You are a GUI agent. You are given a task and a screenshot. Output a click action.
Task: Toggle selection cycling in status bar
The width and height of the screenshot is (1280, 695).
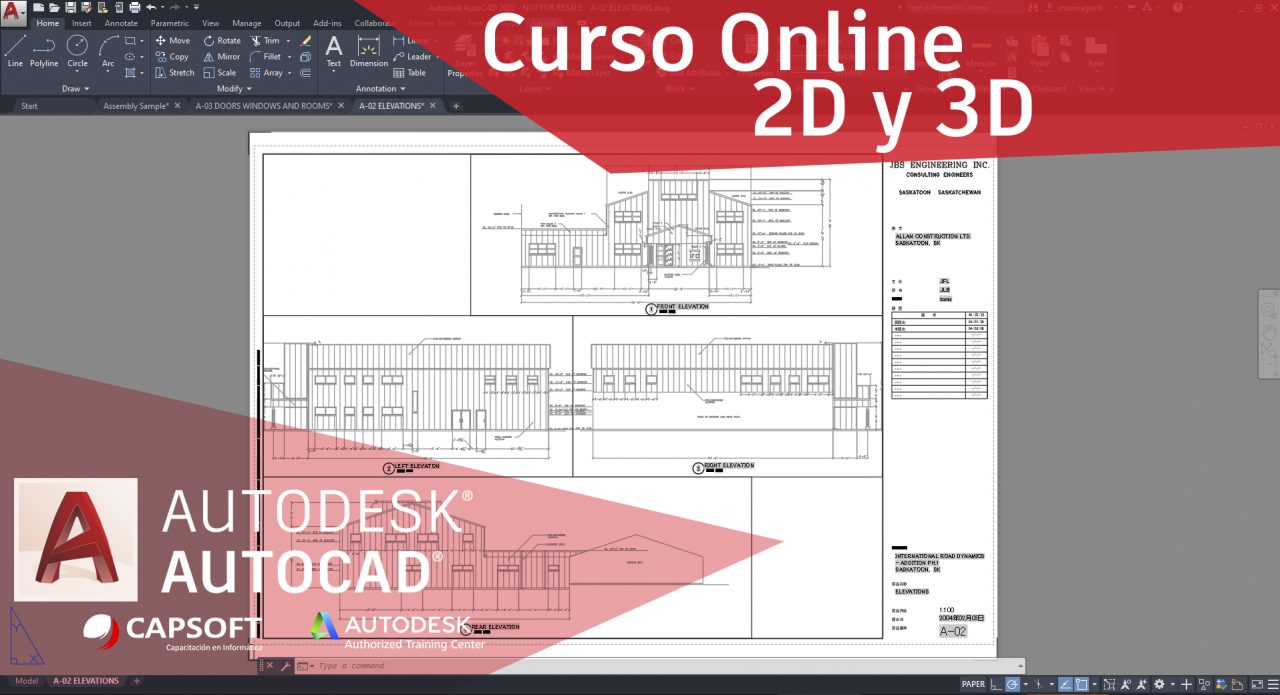[1110, 684]
